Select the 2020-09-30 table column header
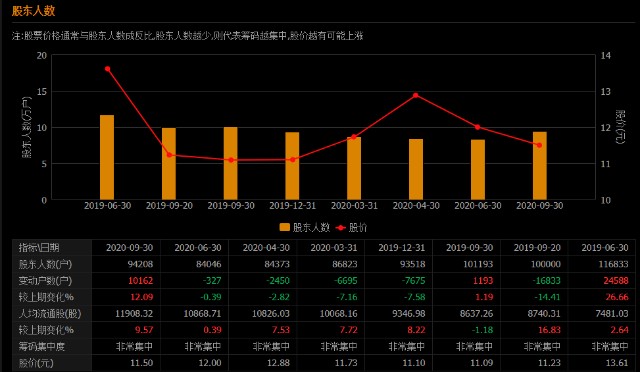640x372 pixels. point(129,247)
